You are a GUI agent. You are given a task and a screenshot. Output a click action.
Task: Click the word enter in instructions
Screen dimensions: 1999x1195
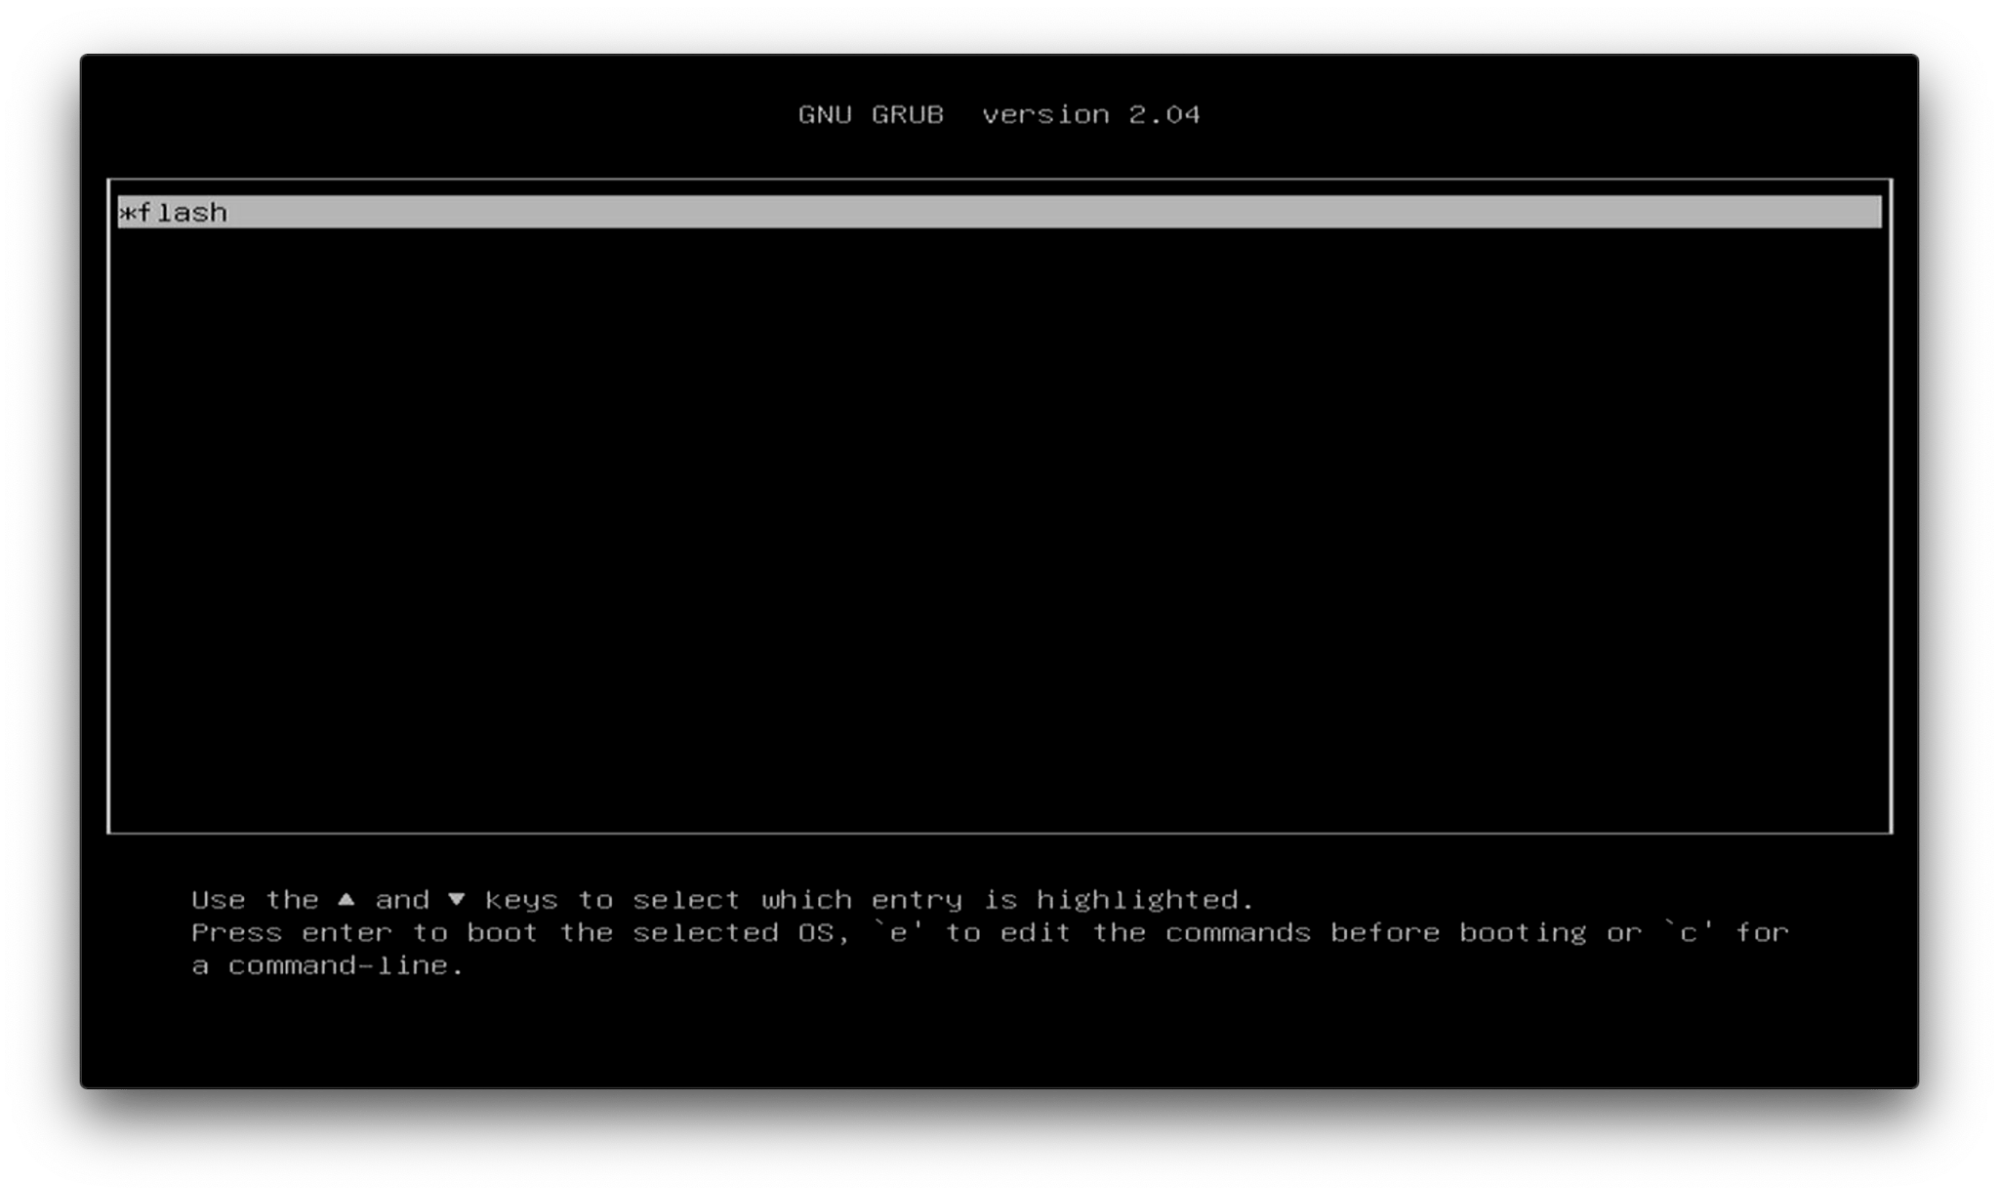pos(346,932)
